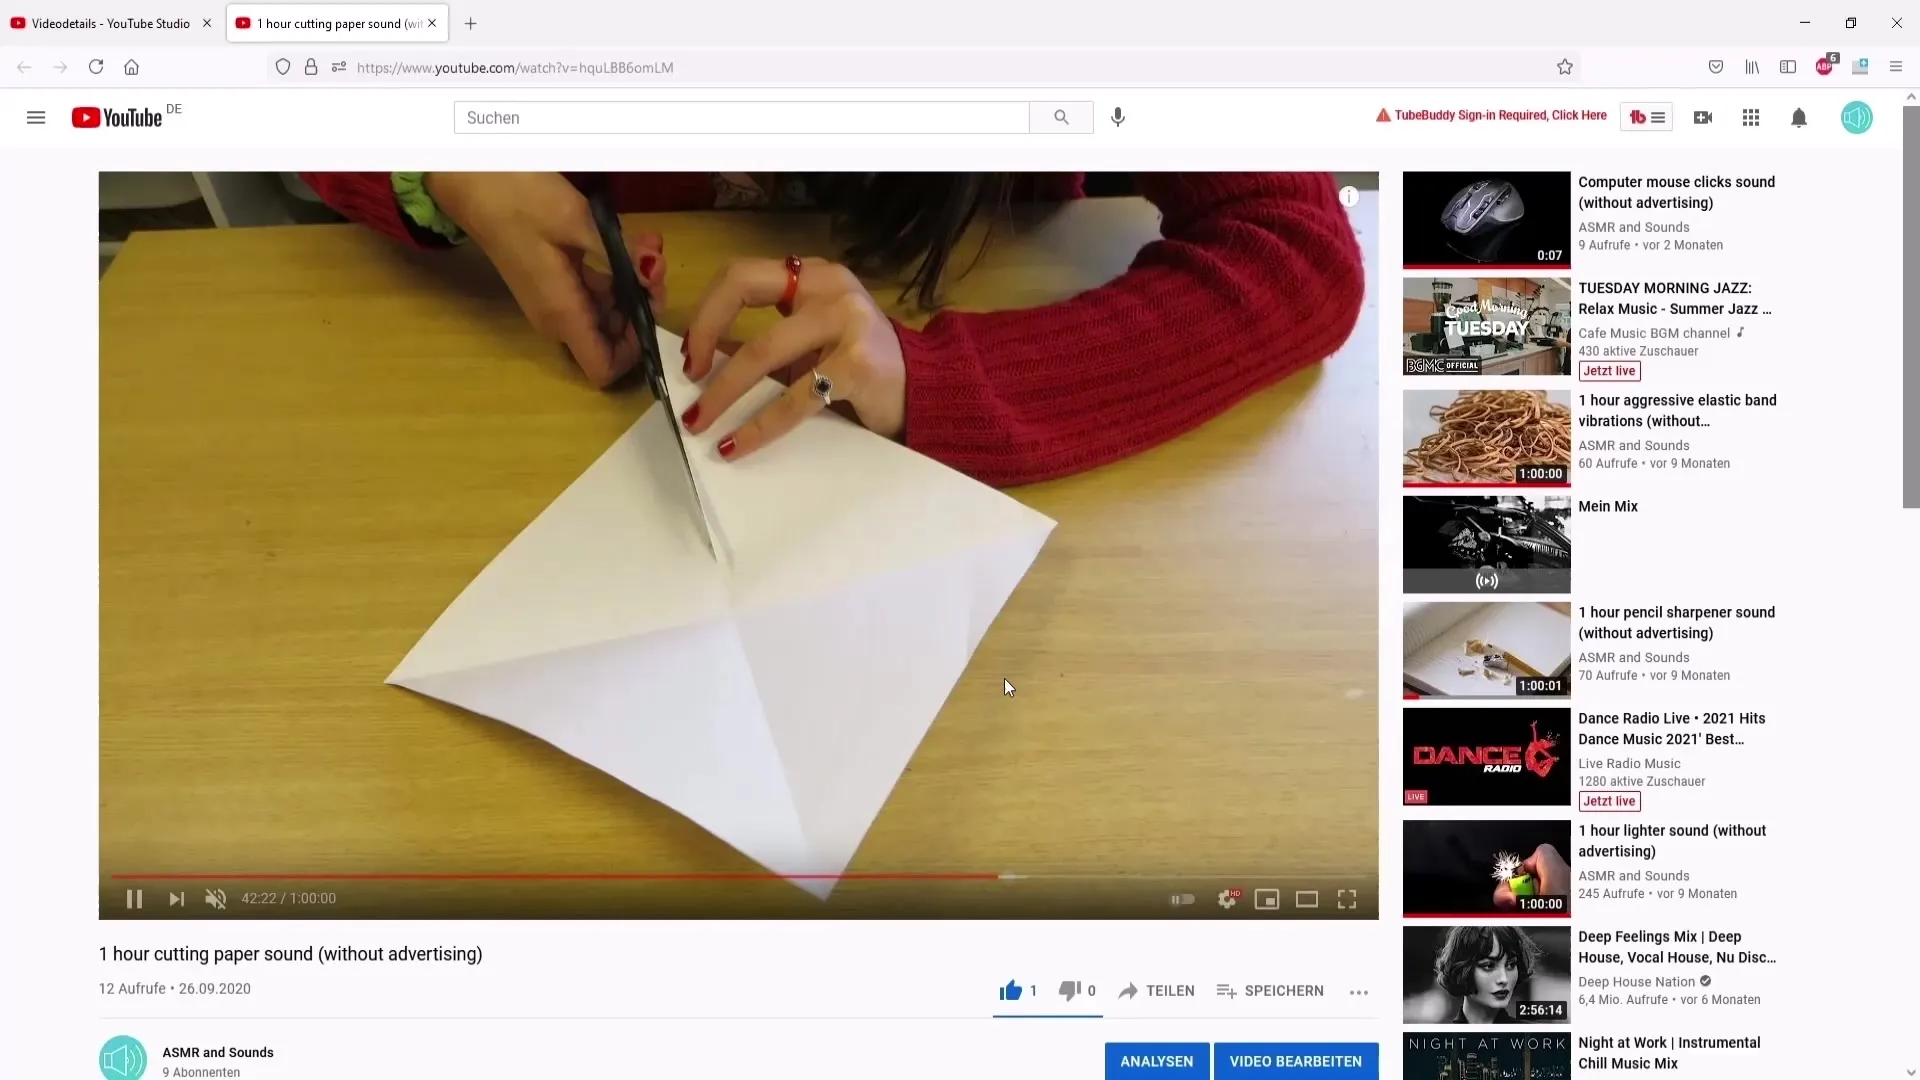
Task: Click the settings gear icon on player
Action: pyautogui.click(x=1224, y=899)
